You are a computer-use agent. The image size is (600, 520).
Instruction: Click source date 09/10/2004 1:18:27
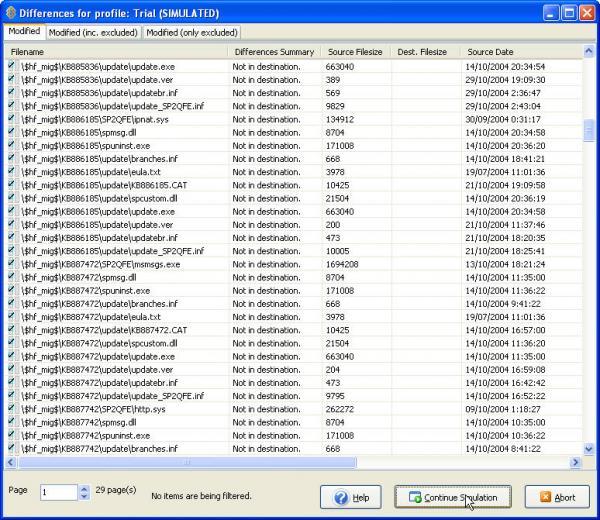pyautogui.click(x=503, y=409)
